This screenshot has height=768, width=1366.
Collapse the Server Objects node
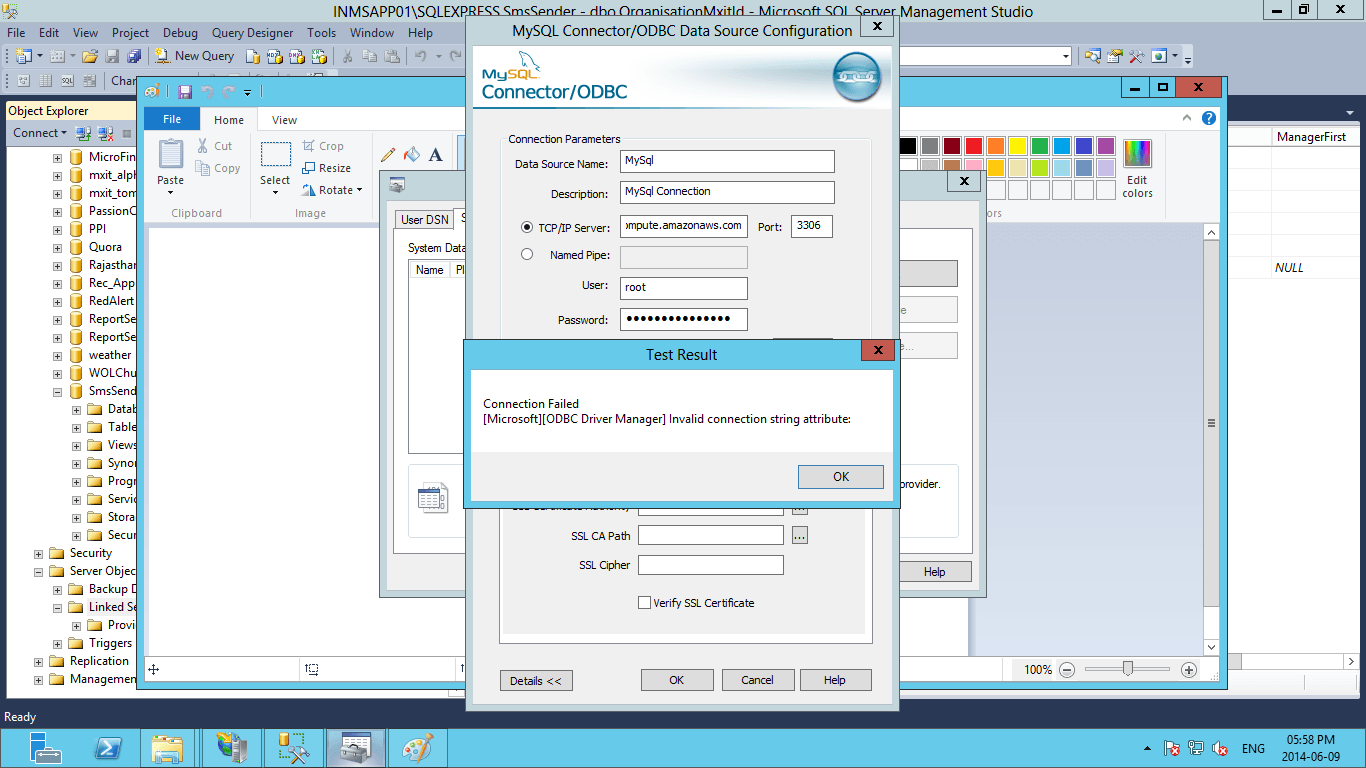pyautogui.click(x=39, y=571)
